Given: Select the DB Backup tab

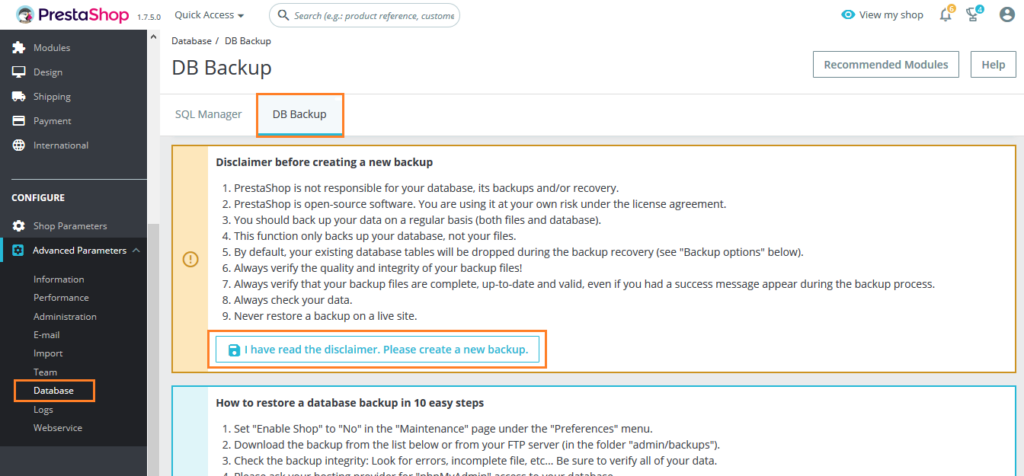Looking at the screenshot, I should pyautogui.click(x=299, y=114).
